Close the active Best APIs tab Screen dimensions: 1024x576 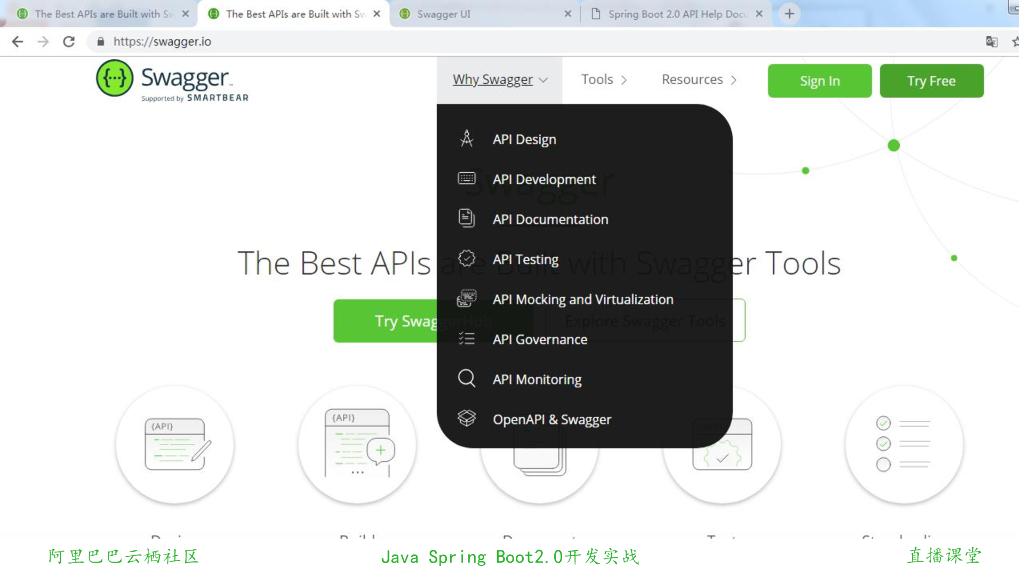point(377,14)
